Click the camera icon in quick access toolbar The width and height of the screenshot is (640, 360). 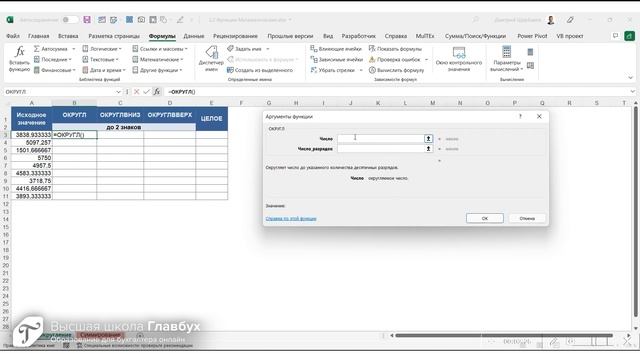tap(141, 20)
